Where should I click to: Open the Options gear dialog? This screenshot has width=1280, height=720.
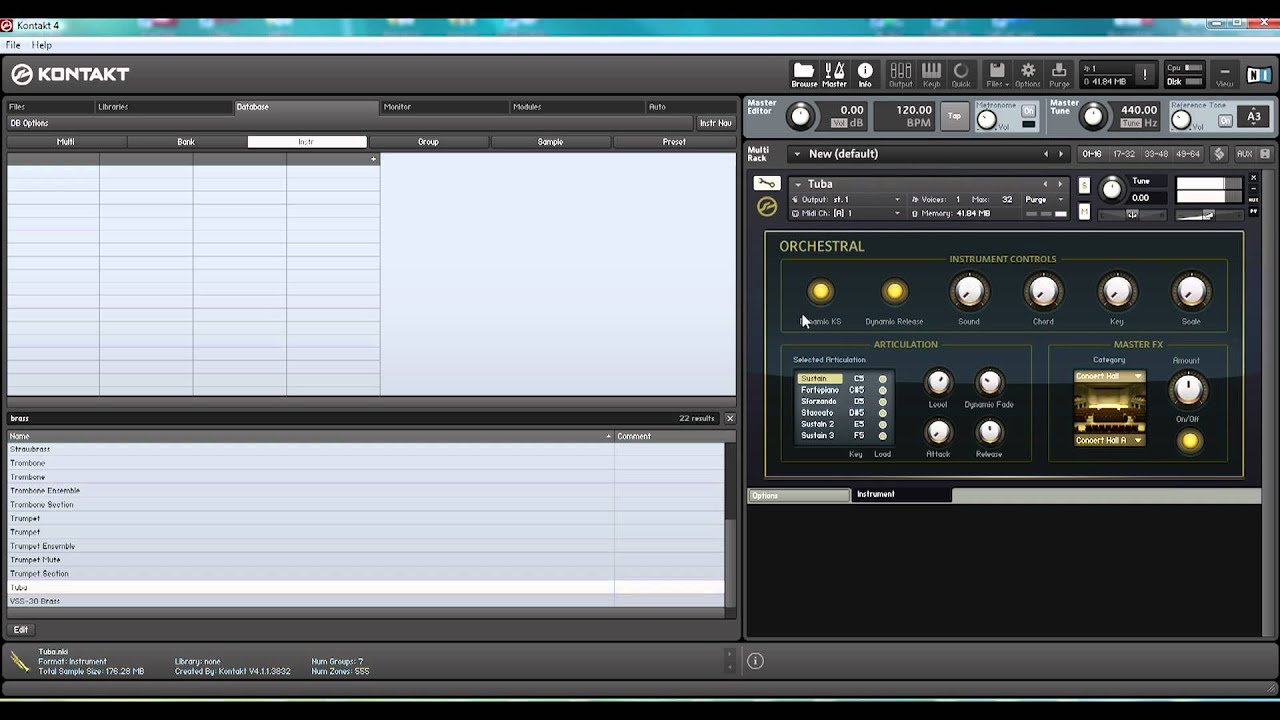coord(1028,74)
